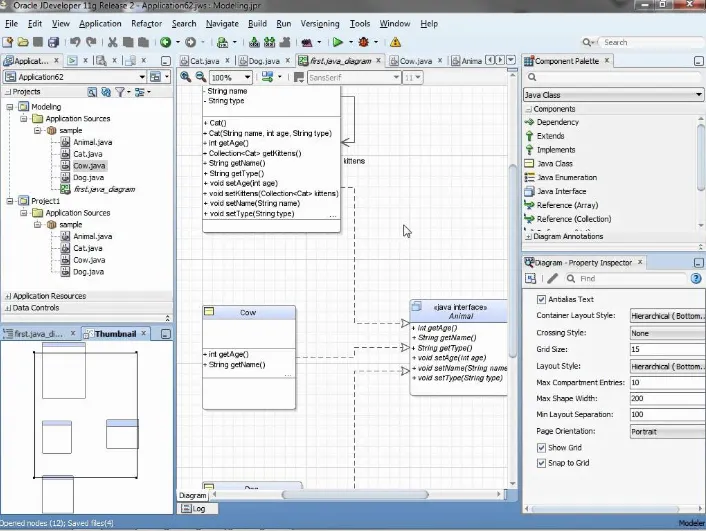This screenshot has width=706, height=531.
Task: Switch to the Cow.java editor tab
Action: pyautogui.click(x=415, y=61)
